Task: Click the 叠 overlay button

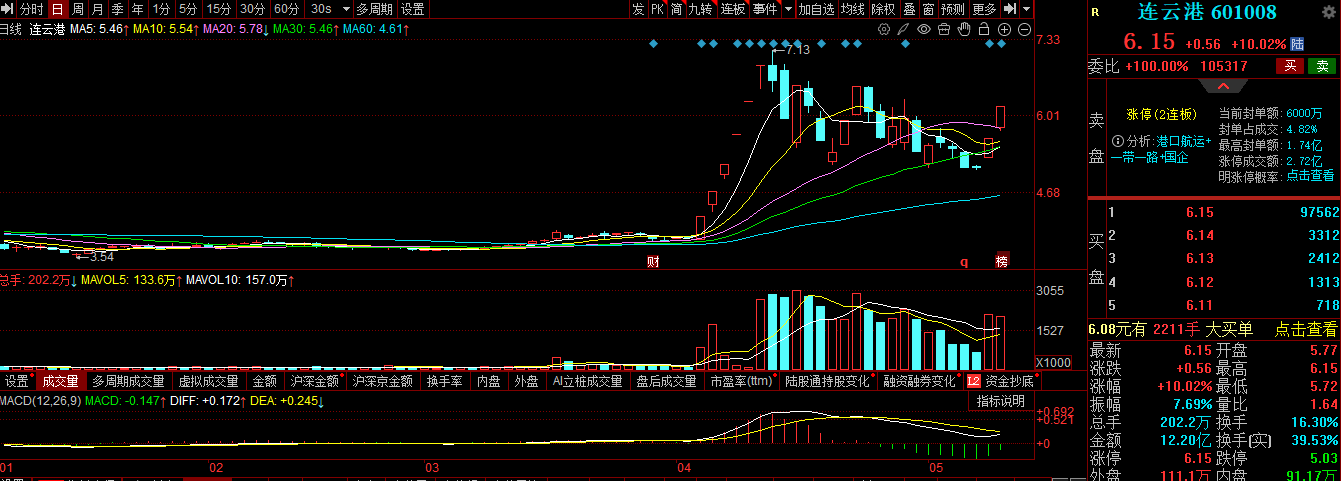Action: 909,9
